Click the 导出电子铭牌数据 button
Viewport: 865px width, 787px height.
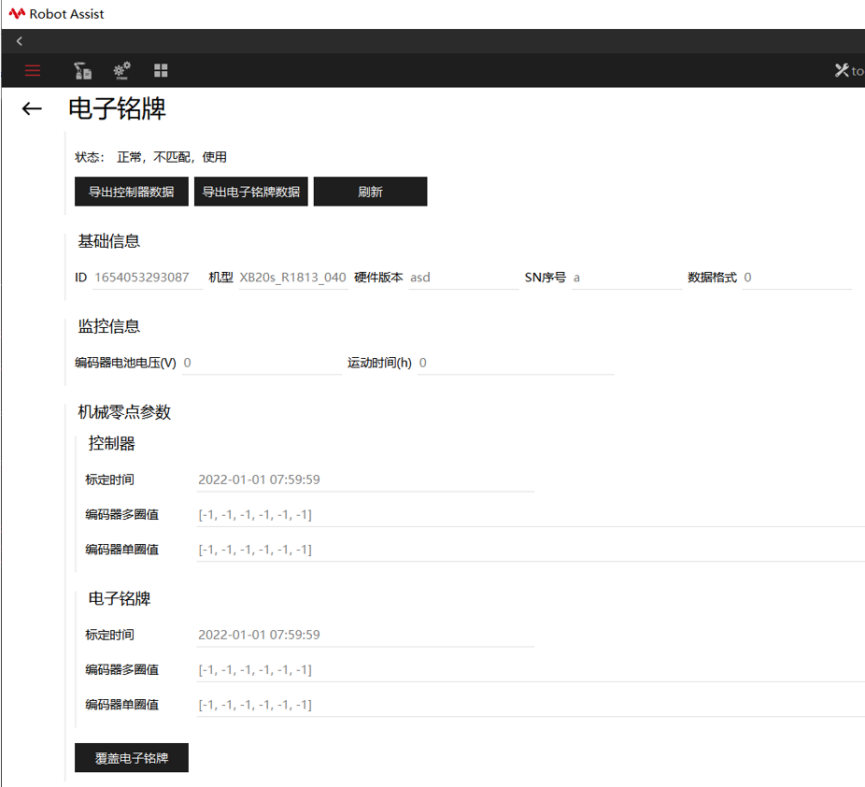[x=251, y=191]
